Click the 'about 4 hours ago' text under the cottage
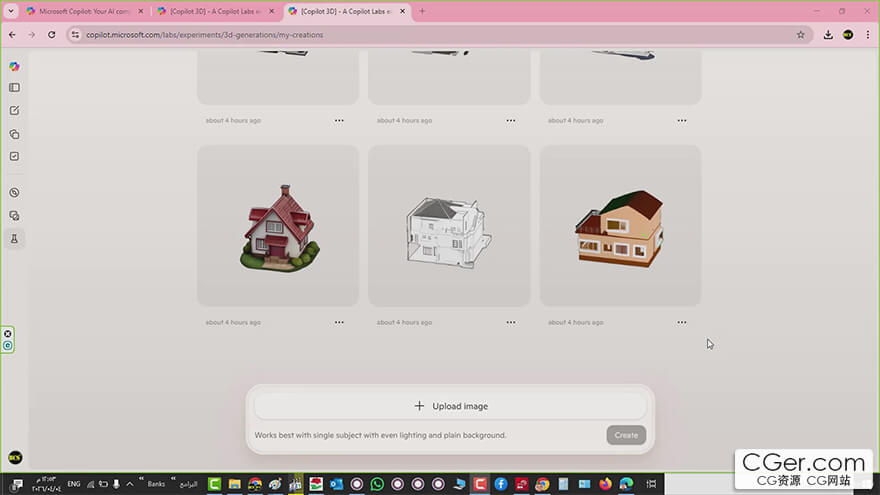880x495 pixels. 233,323
